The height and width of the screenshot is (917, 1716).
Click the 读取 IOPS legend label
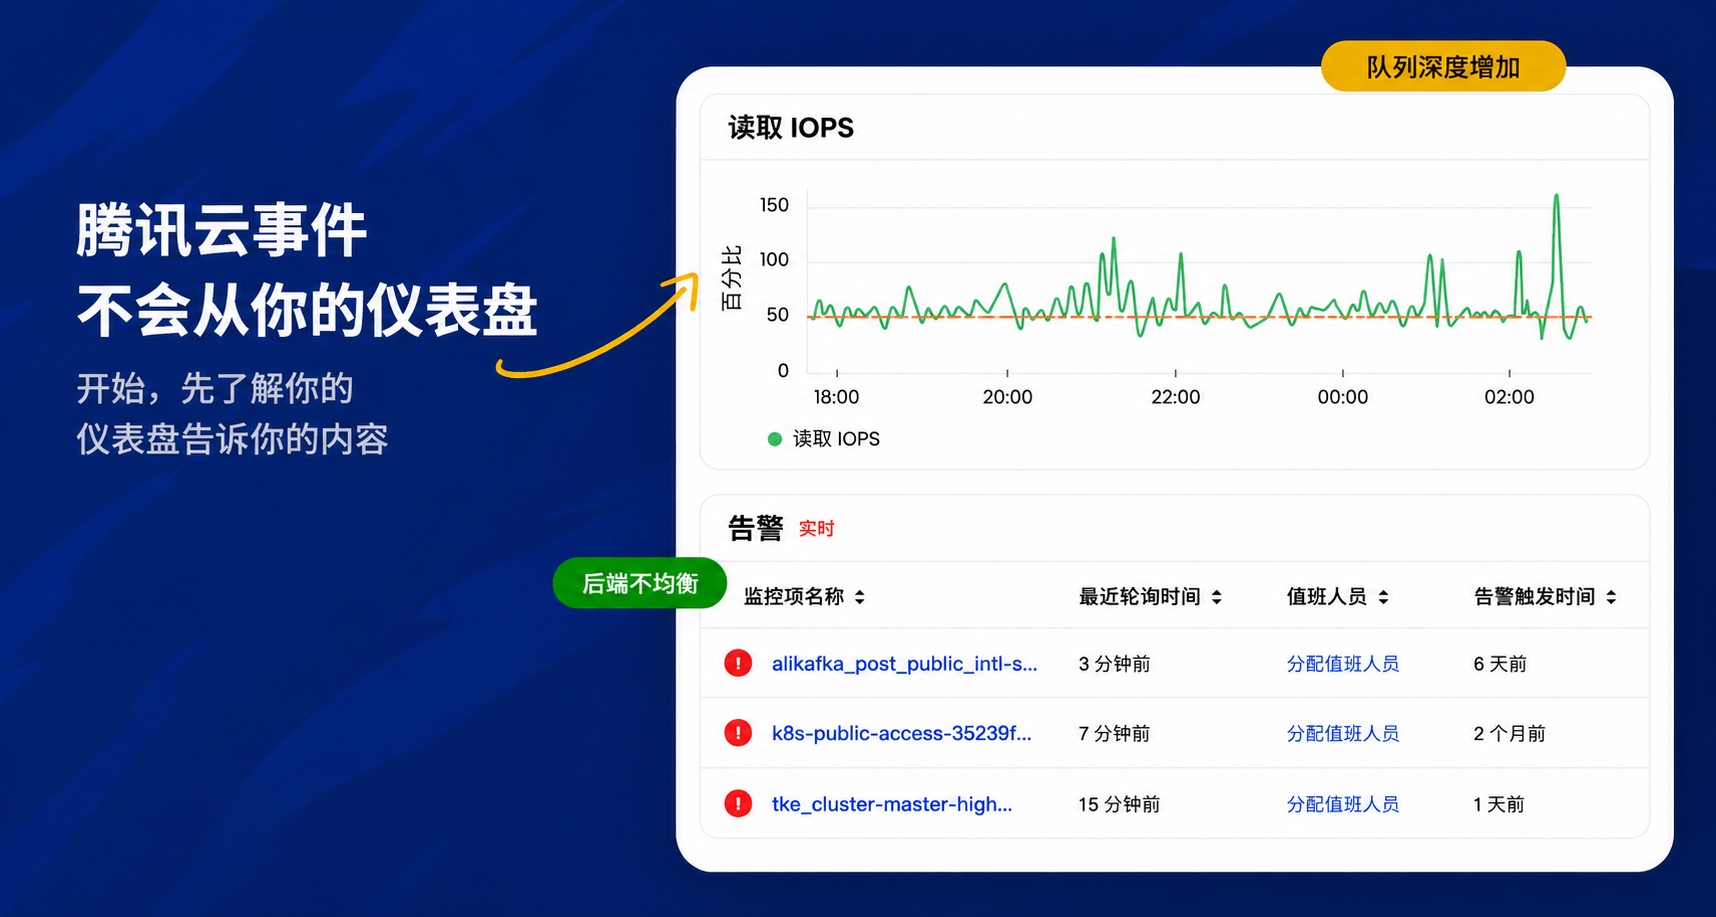pyautogui.click(x=837, y=439)
